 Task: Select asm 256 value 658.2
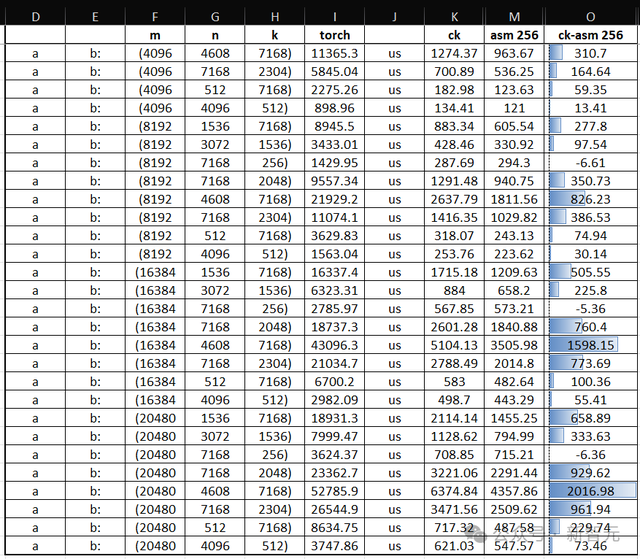point(514,291)
